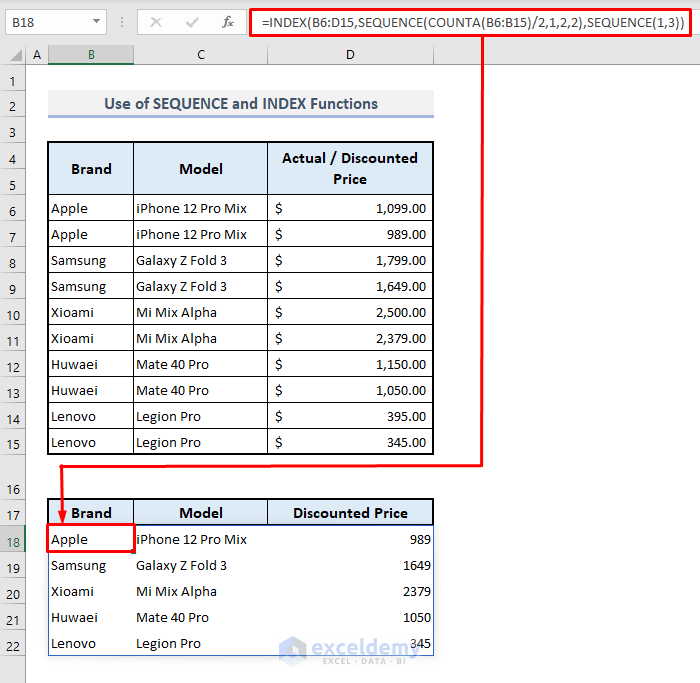The width and height of the screenshot is (700, 683).
Task: Click the price cell '1,649.00'
Action: pos(350,286)
